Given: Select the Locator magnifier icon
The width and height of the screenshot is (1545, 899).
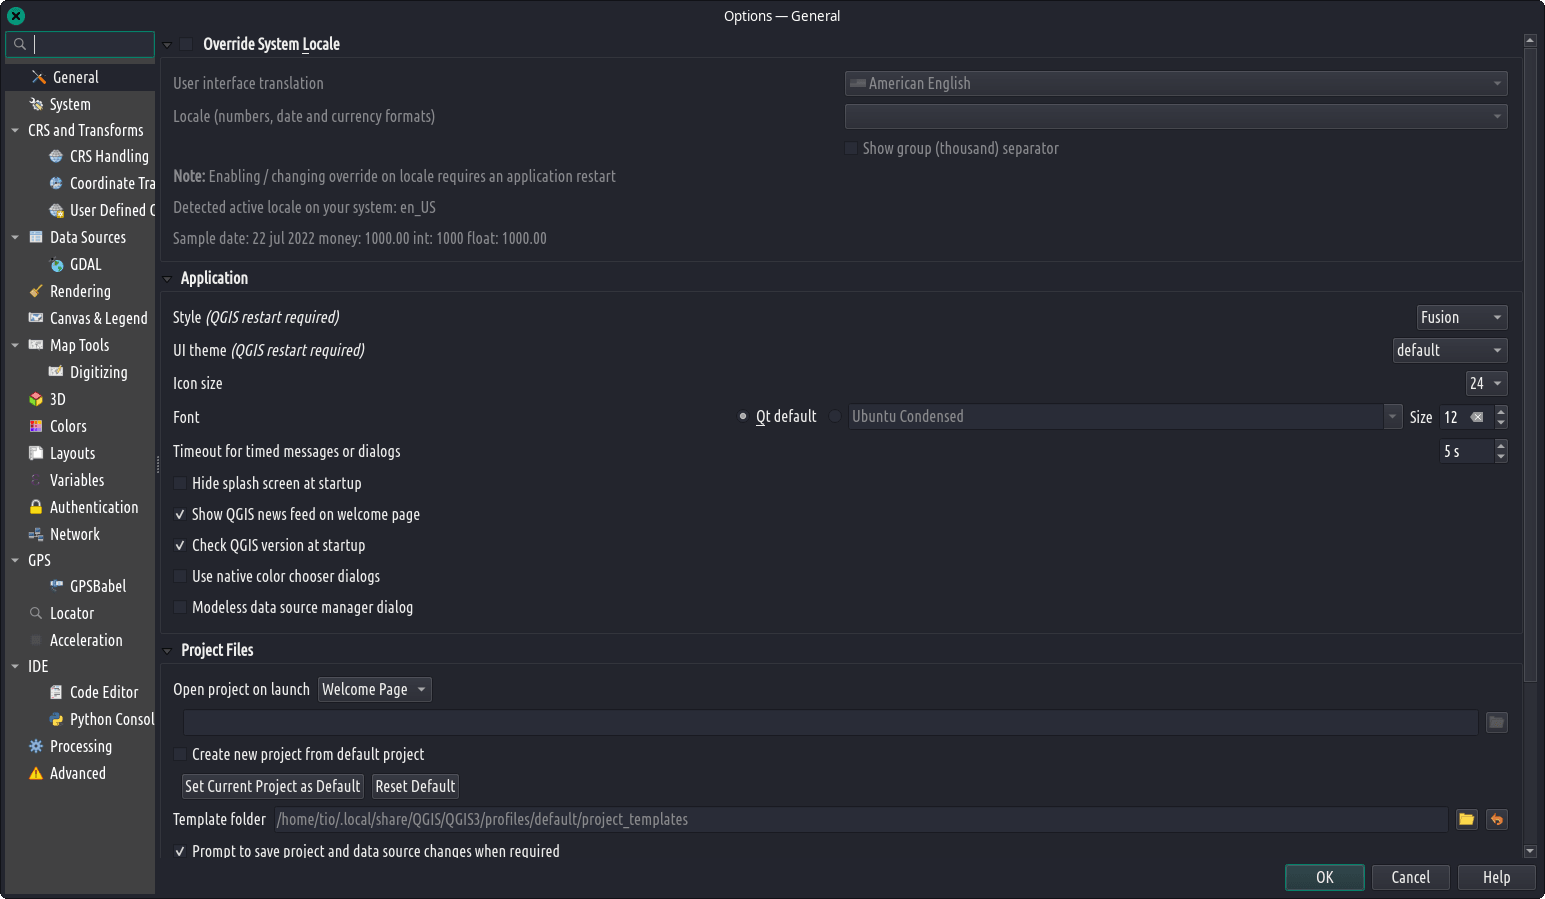Looking at the screenshot, I should click(36, 613).
